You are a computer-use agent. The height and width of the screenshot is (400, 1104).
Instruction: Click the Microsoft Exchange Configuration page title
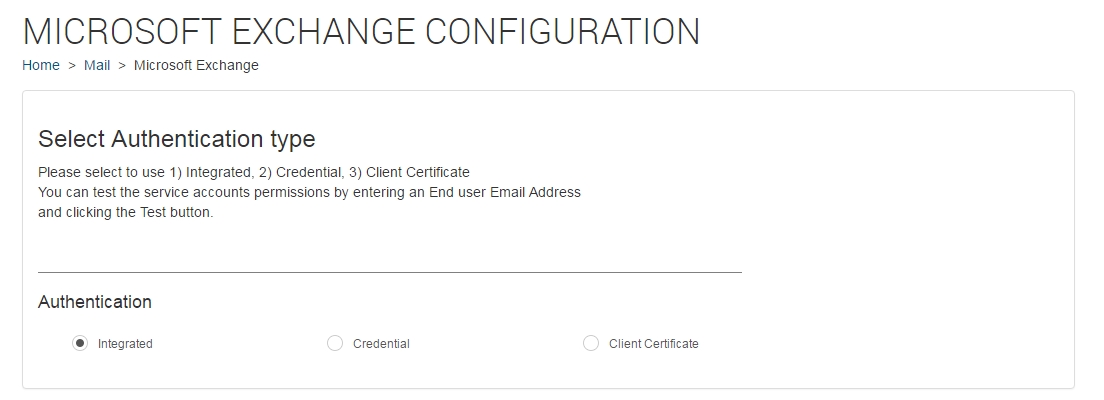tap(361, 31)
